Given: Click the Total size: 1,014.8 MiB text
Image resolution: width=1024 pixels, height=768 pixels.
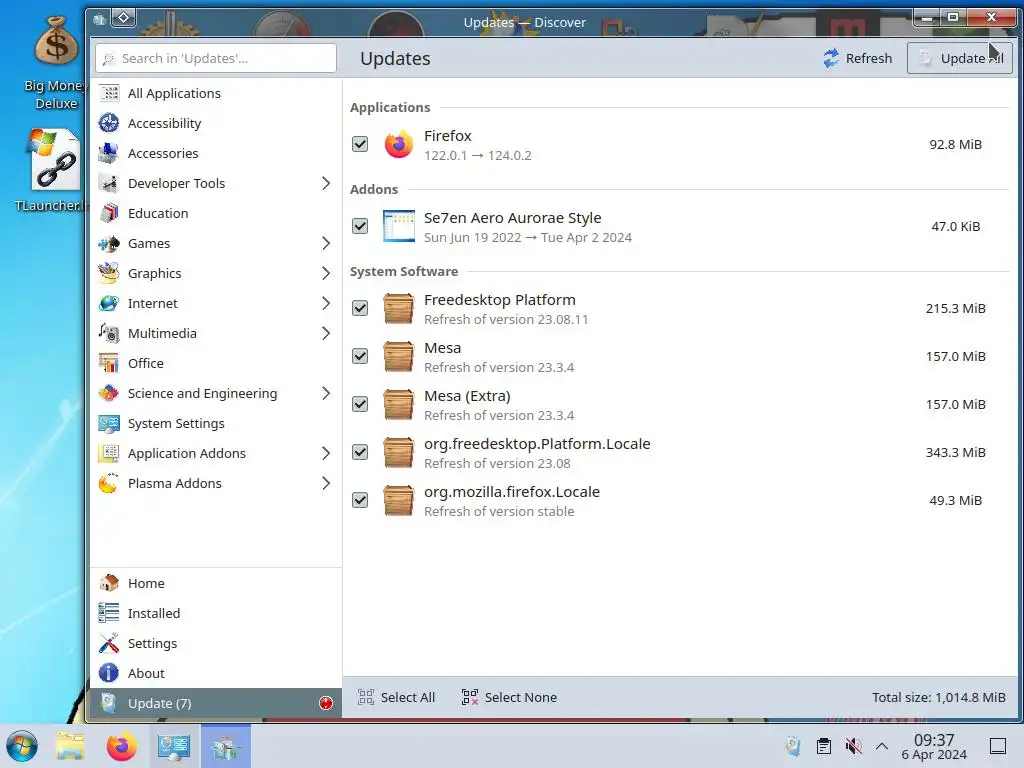Looking at the screenshot, I should (x=938, y=697).
